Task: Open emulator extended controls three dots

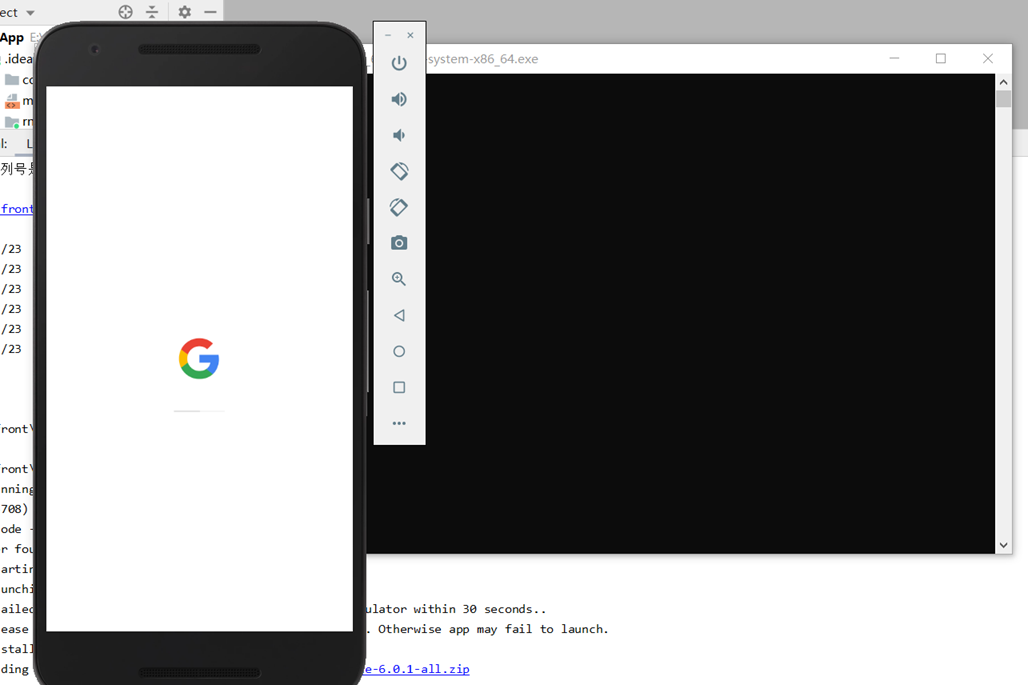Action: tap(399, 423)
